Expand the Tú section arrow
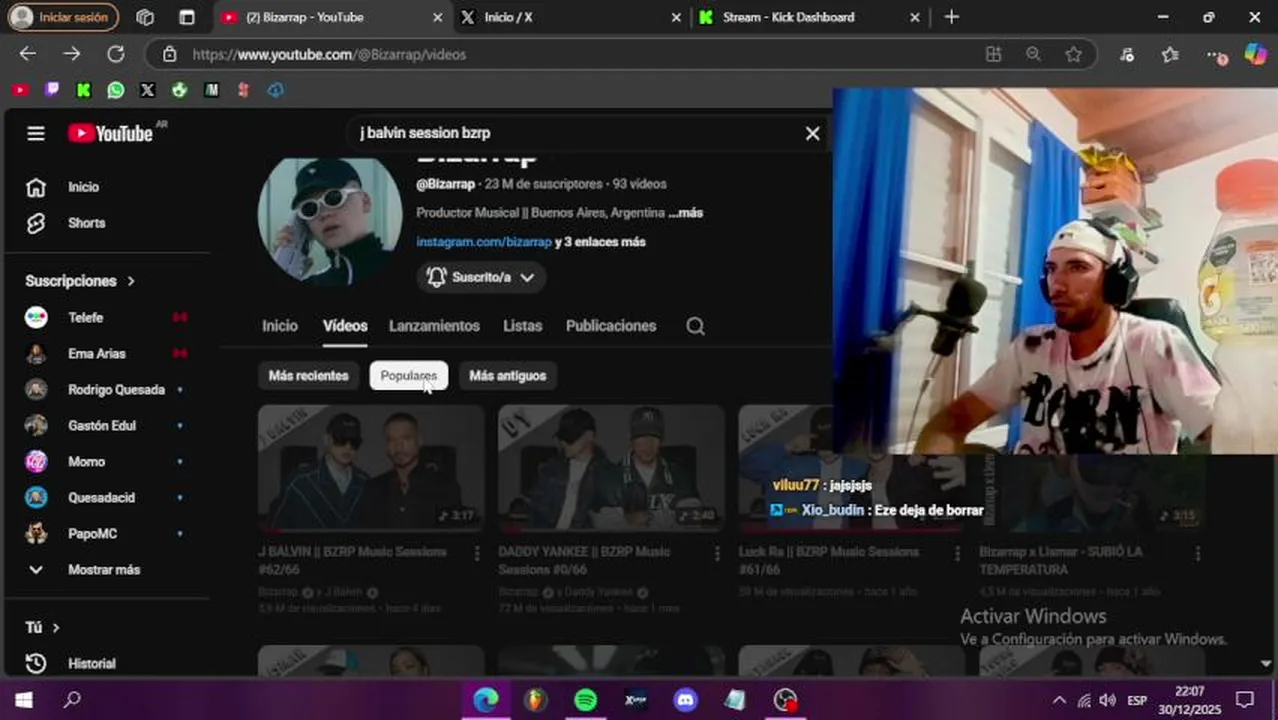Image resolution: width=1278 pixels, height=720 pixels. click(56, 627)
